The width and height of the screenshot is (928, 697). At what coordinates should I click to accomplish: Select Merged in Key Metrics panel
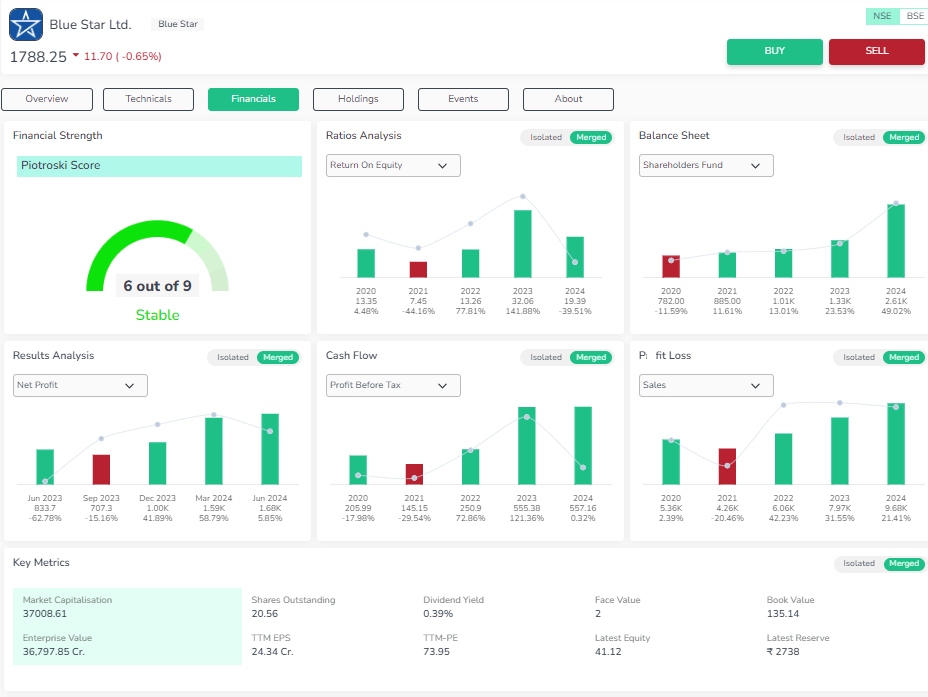pos(904,563)
